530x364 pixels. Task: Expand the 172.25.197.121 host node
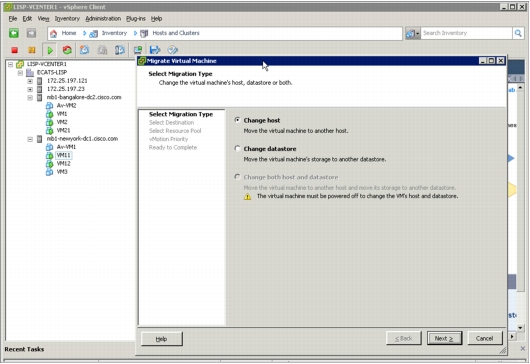click(30, 81)
